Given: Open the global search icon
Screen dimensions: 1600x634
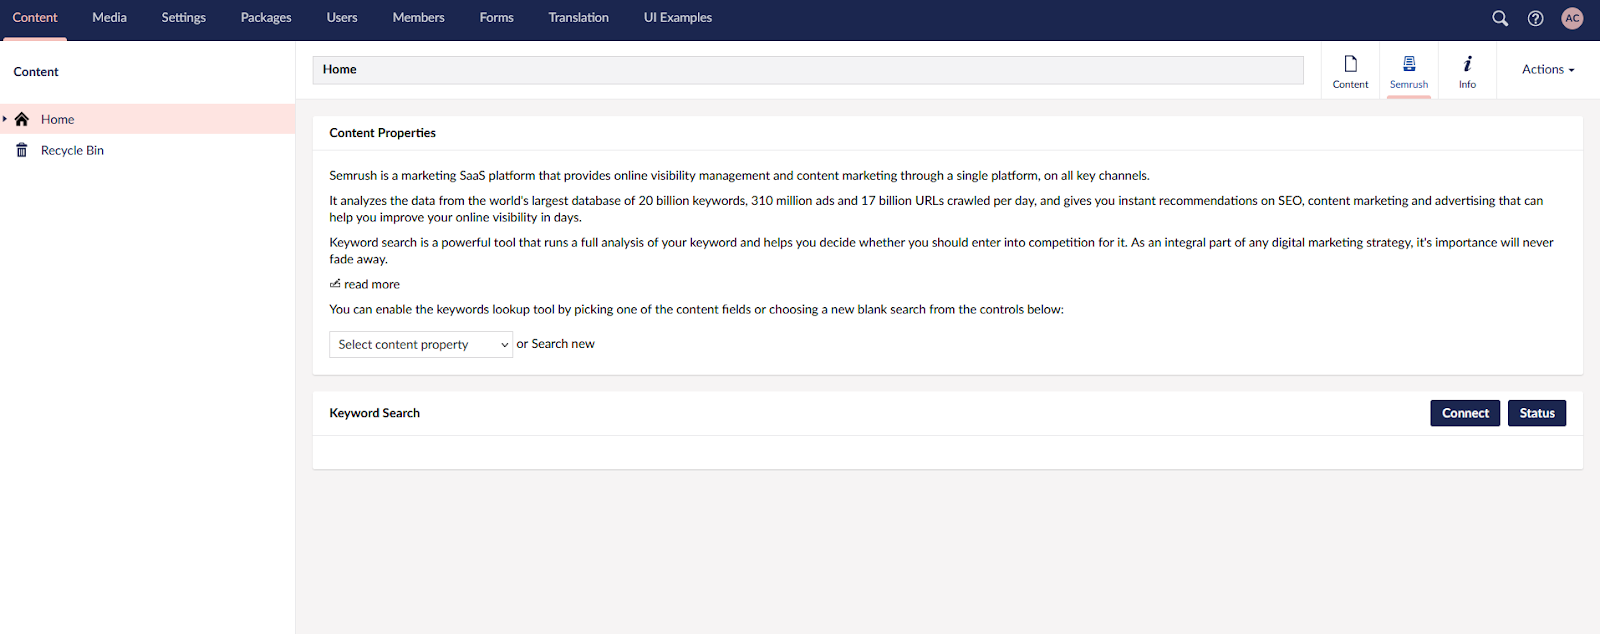Looking at the screenshot, I should (x=1500, y=18).
